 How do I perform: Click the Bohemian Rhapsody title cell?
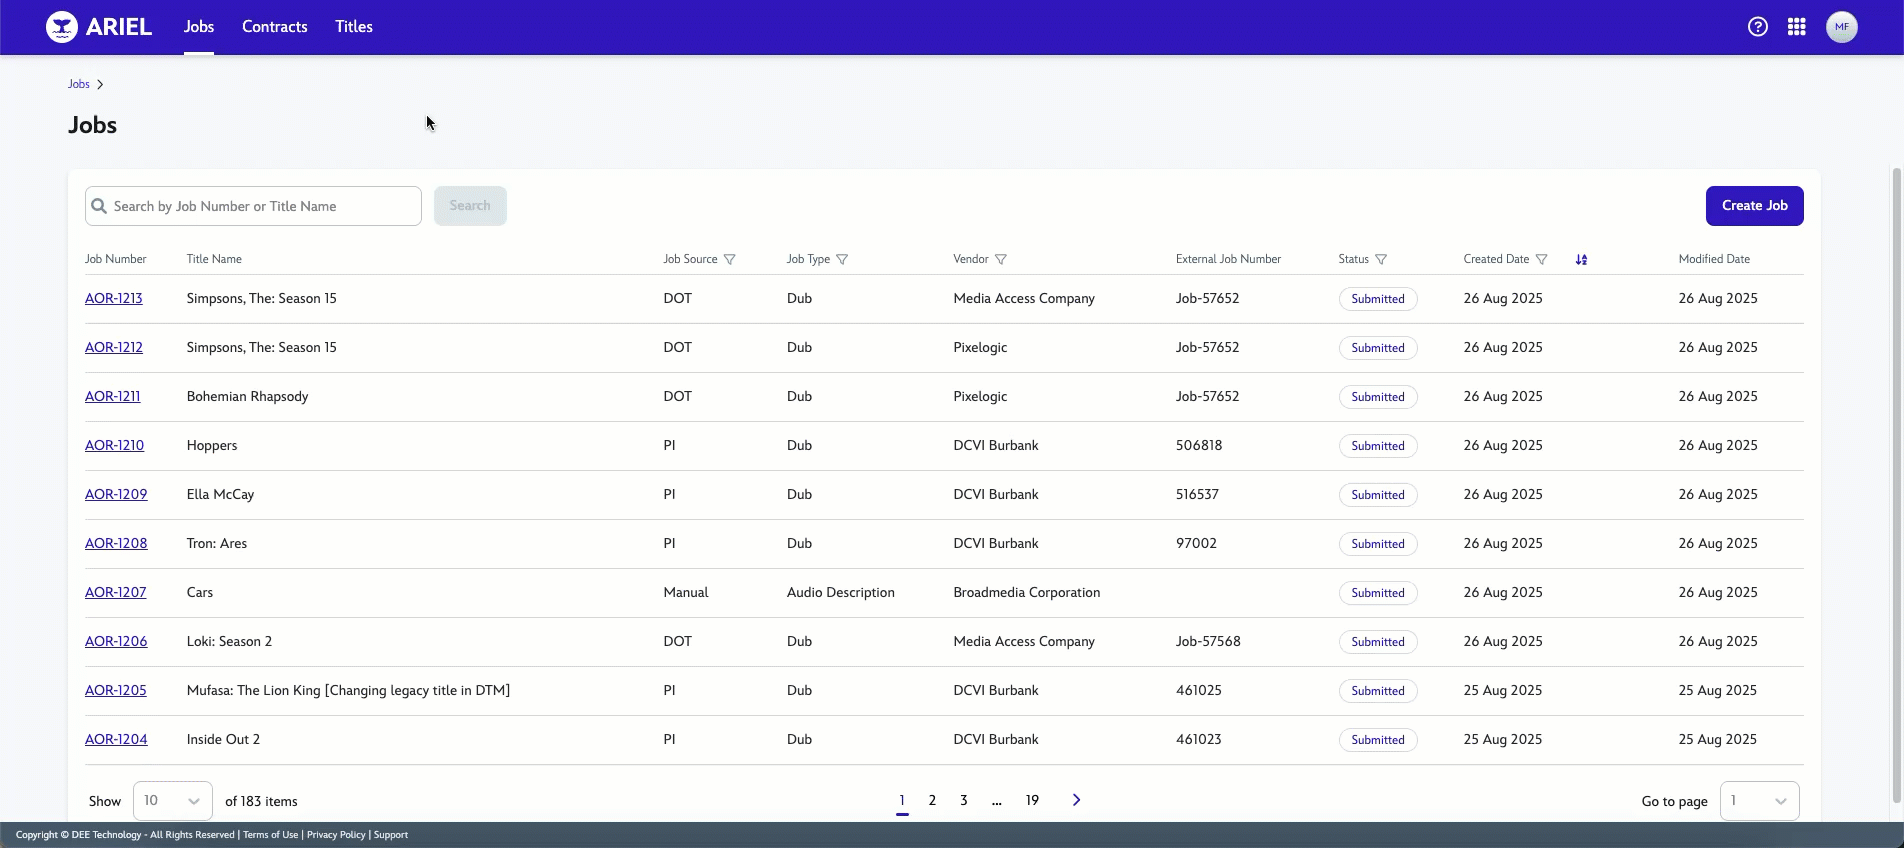point(248,397)
